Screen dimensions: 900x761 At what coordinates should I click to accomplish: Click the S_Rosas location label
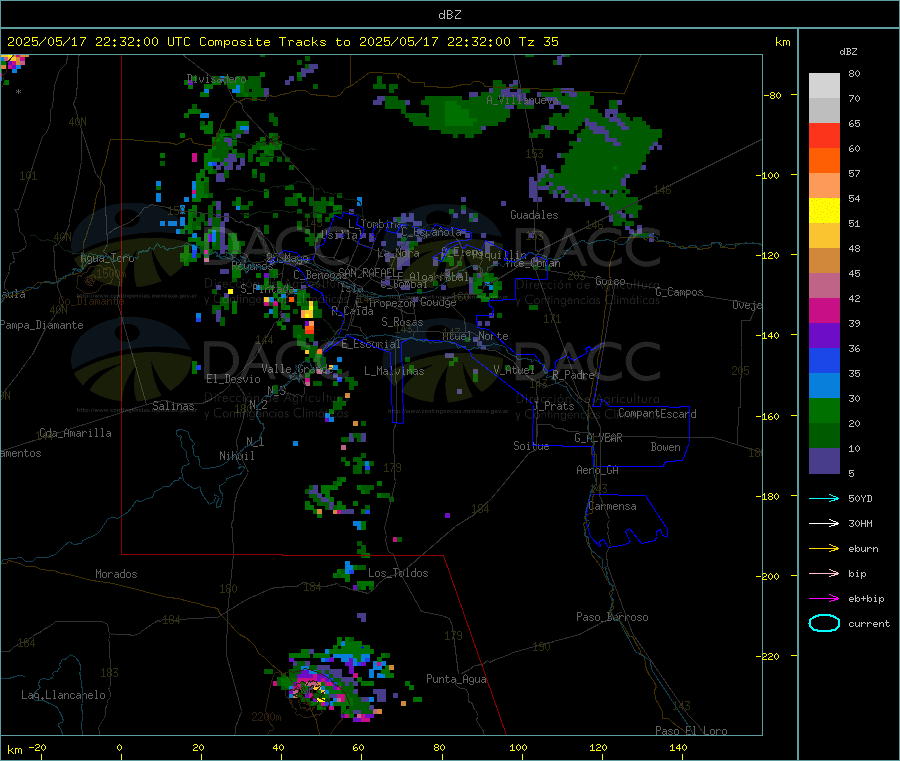[x=402, y=322]
